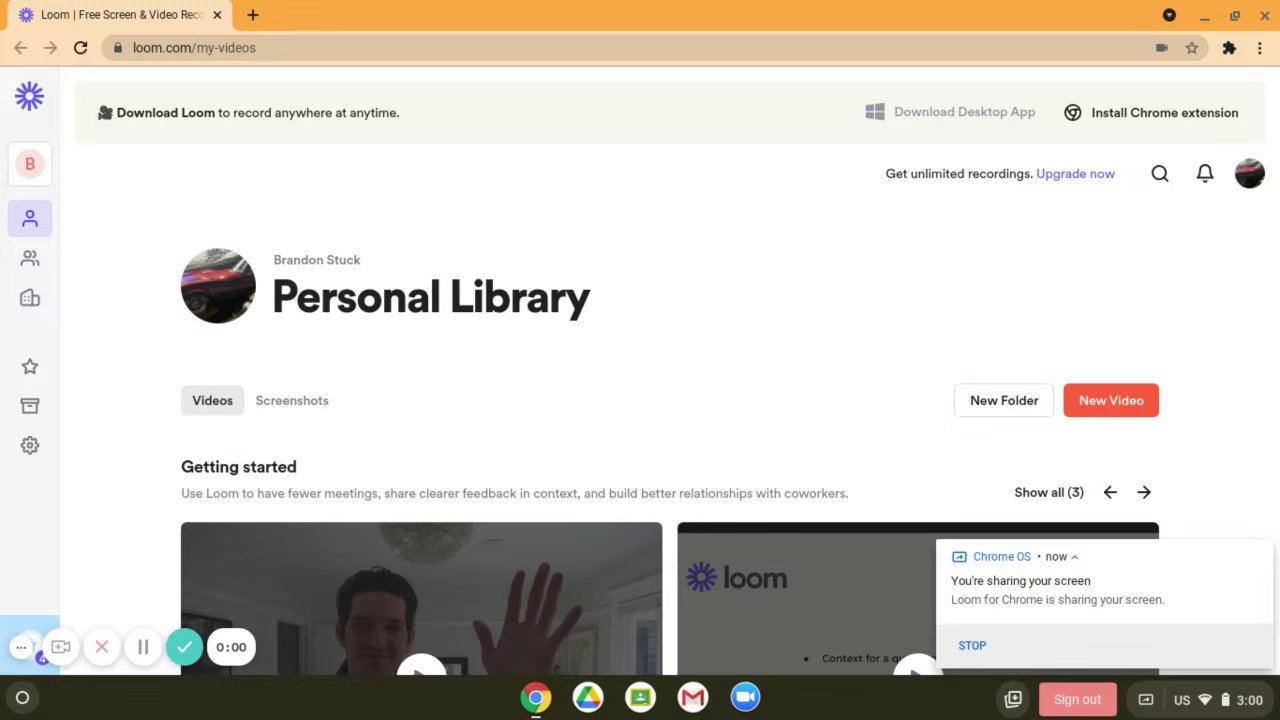Click Install Chrome extension
The height and width of the screenshot is (720, 1280).
pos(1151,113)
